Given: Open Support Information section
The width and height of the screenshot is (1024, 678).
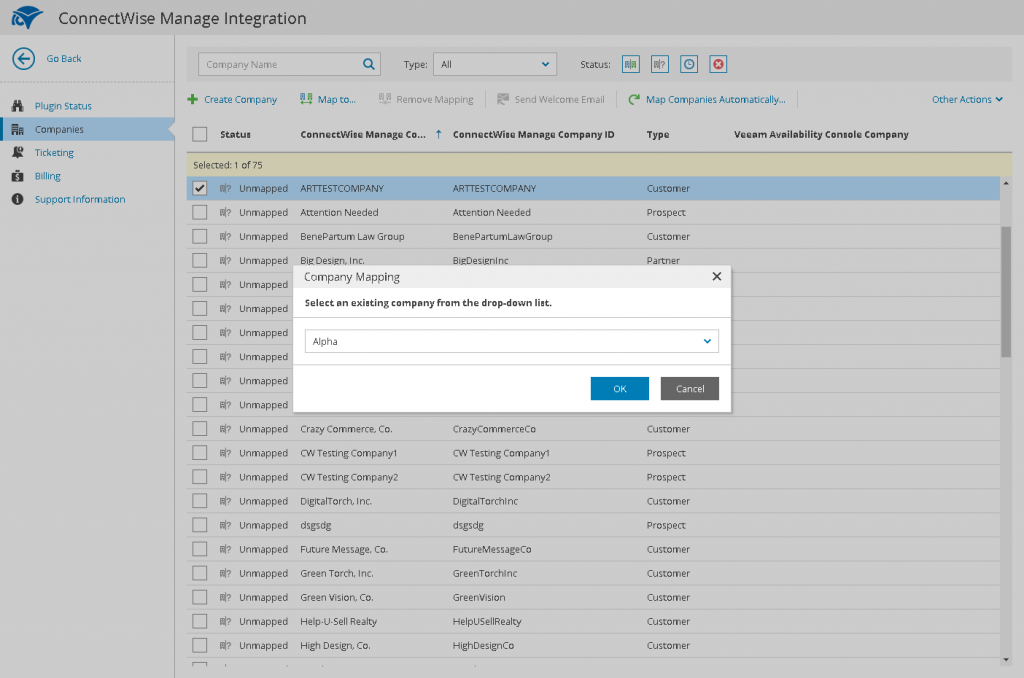Looking at the screenshot, I should pyautogui.click(x=80, y=199).
